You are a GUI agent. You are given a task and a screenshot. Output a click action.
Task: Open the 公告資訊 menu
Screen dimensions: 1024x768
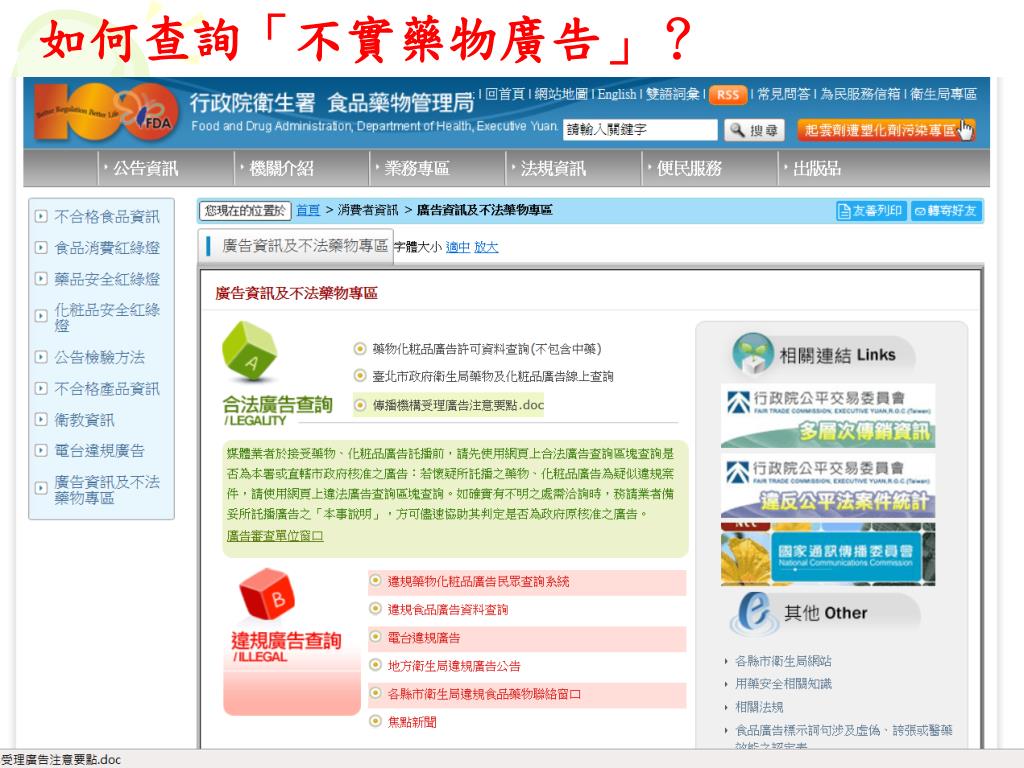coord(145,169)
